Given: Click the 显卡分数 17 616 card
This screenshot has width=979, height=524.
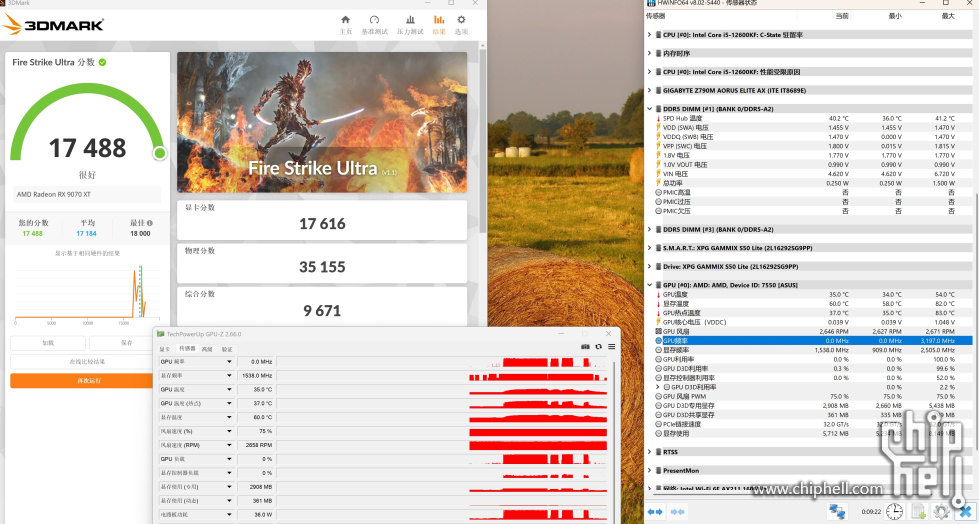Looking at the screenshot, I should (x=322, y=220).
